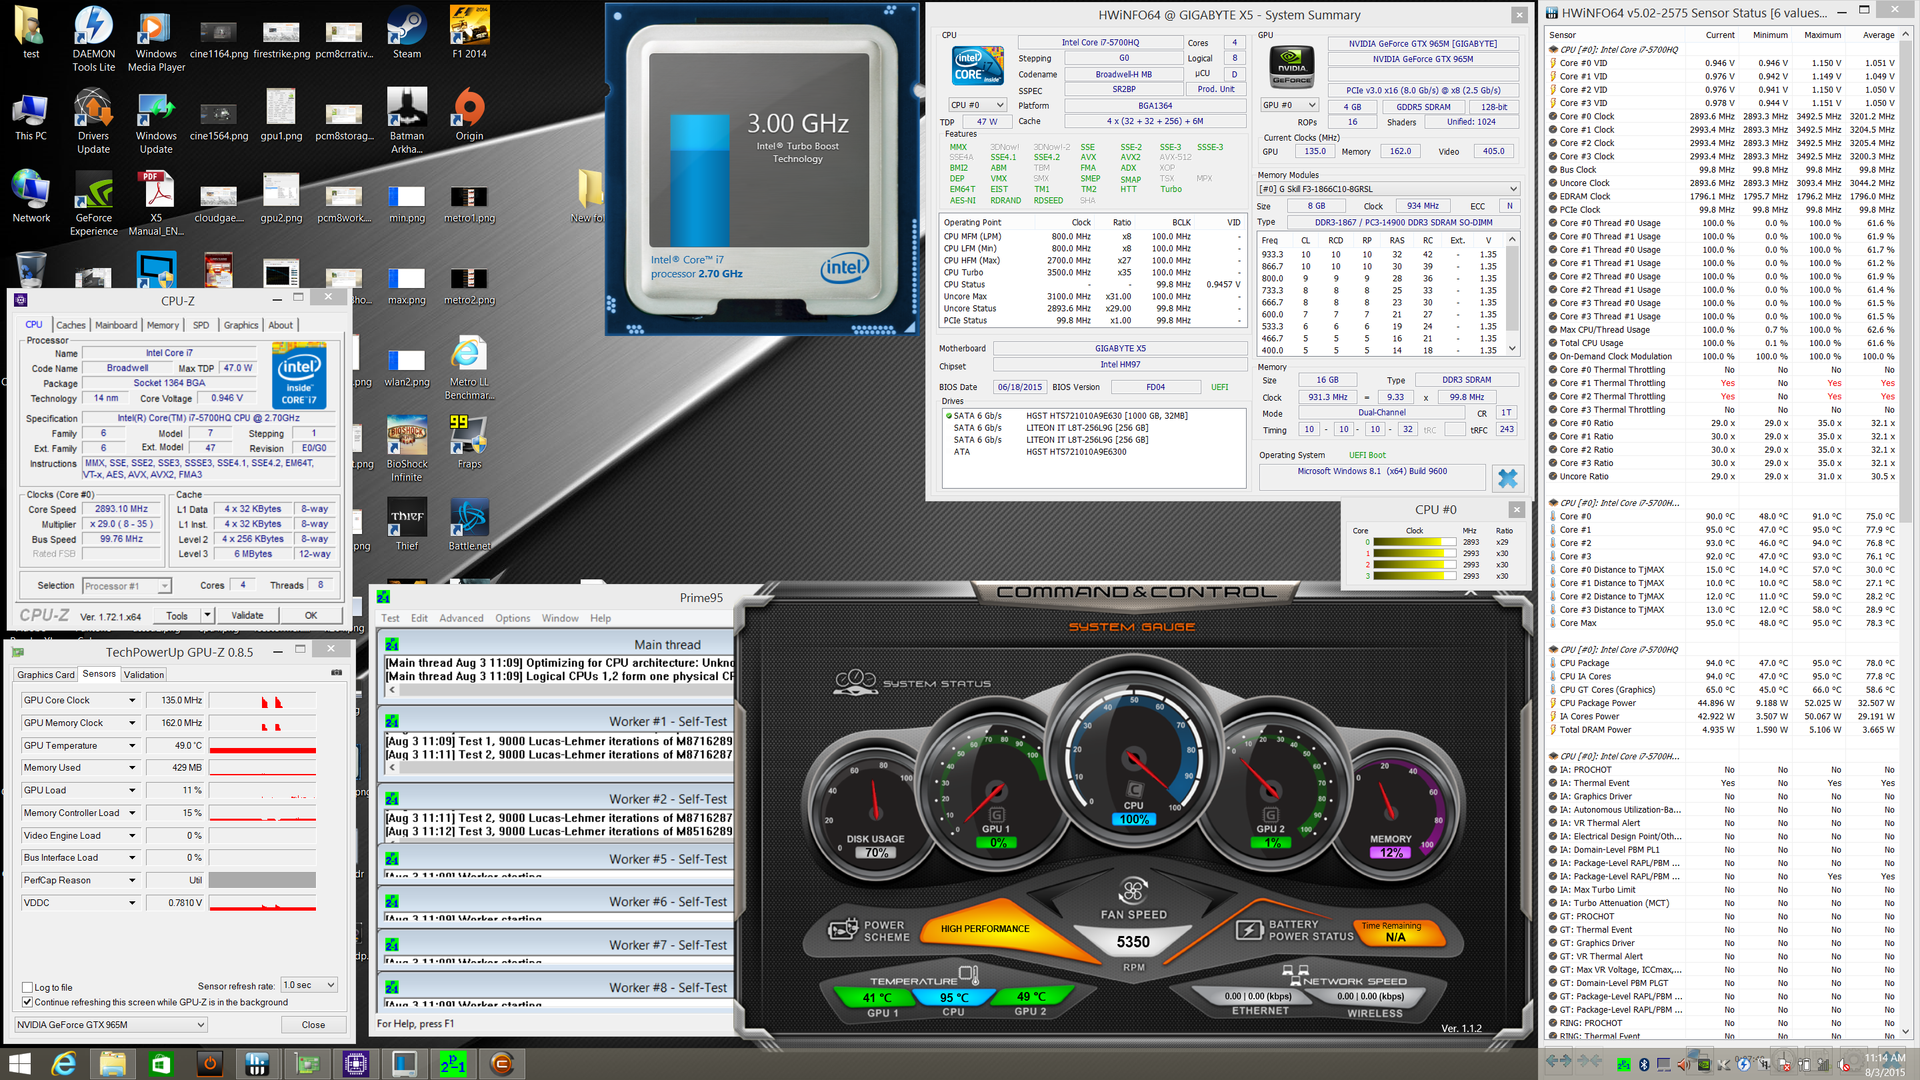Click the Prime95 icon in the taskbar
This screenshot has width=1920, height=1080.
point(452,1064)
